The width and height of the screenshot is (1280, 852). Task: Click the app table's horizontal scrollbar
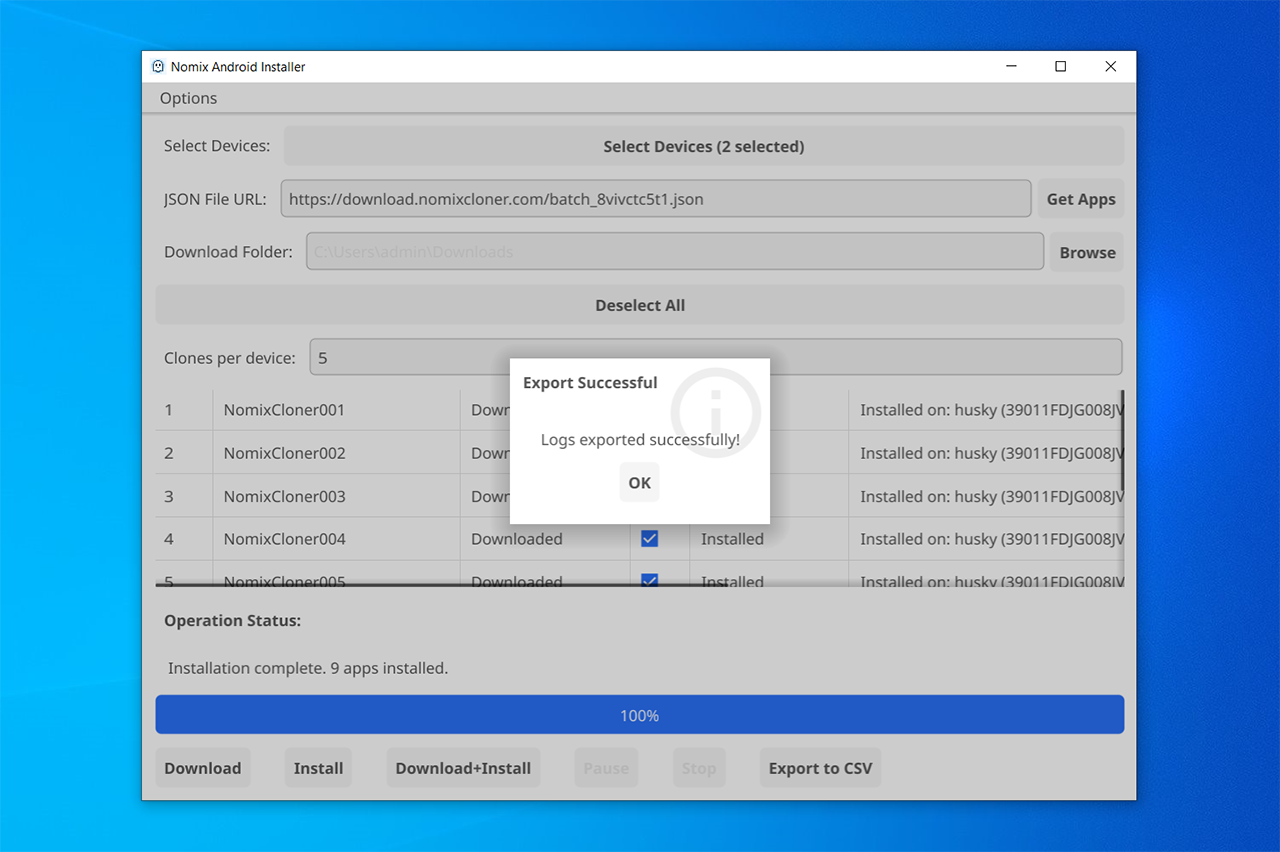tap(441, 585)
